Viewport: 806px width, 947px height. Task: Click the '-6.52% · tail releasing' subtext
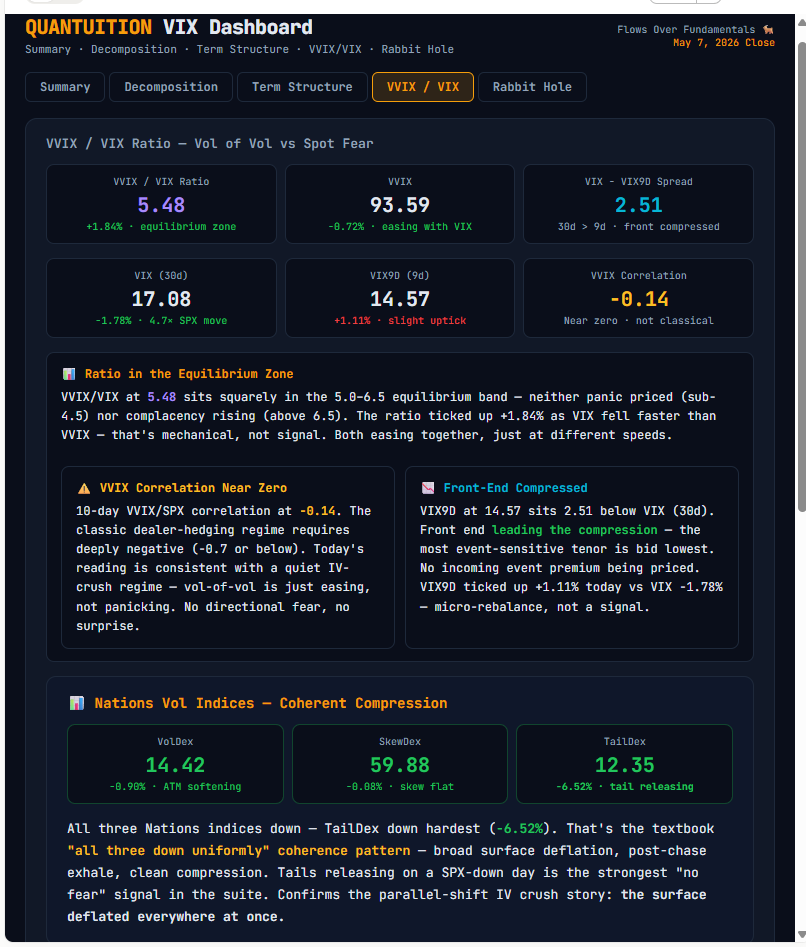625,786
